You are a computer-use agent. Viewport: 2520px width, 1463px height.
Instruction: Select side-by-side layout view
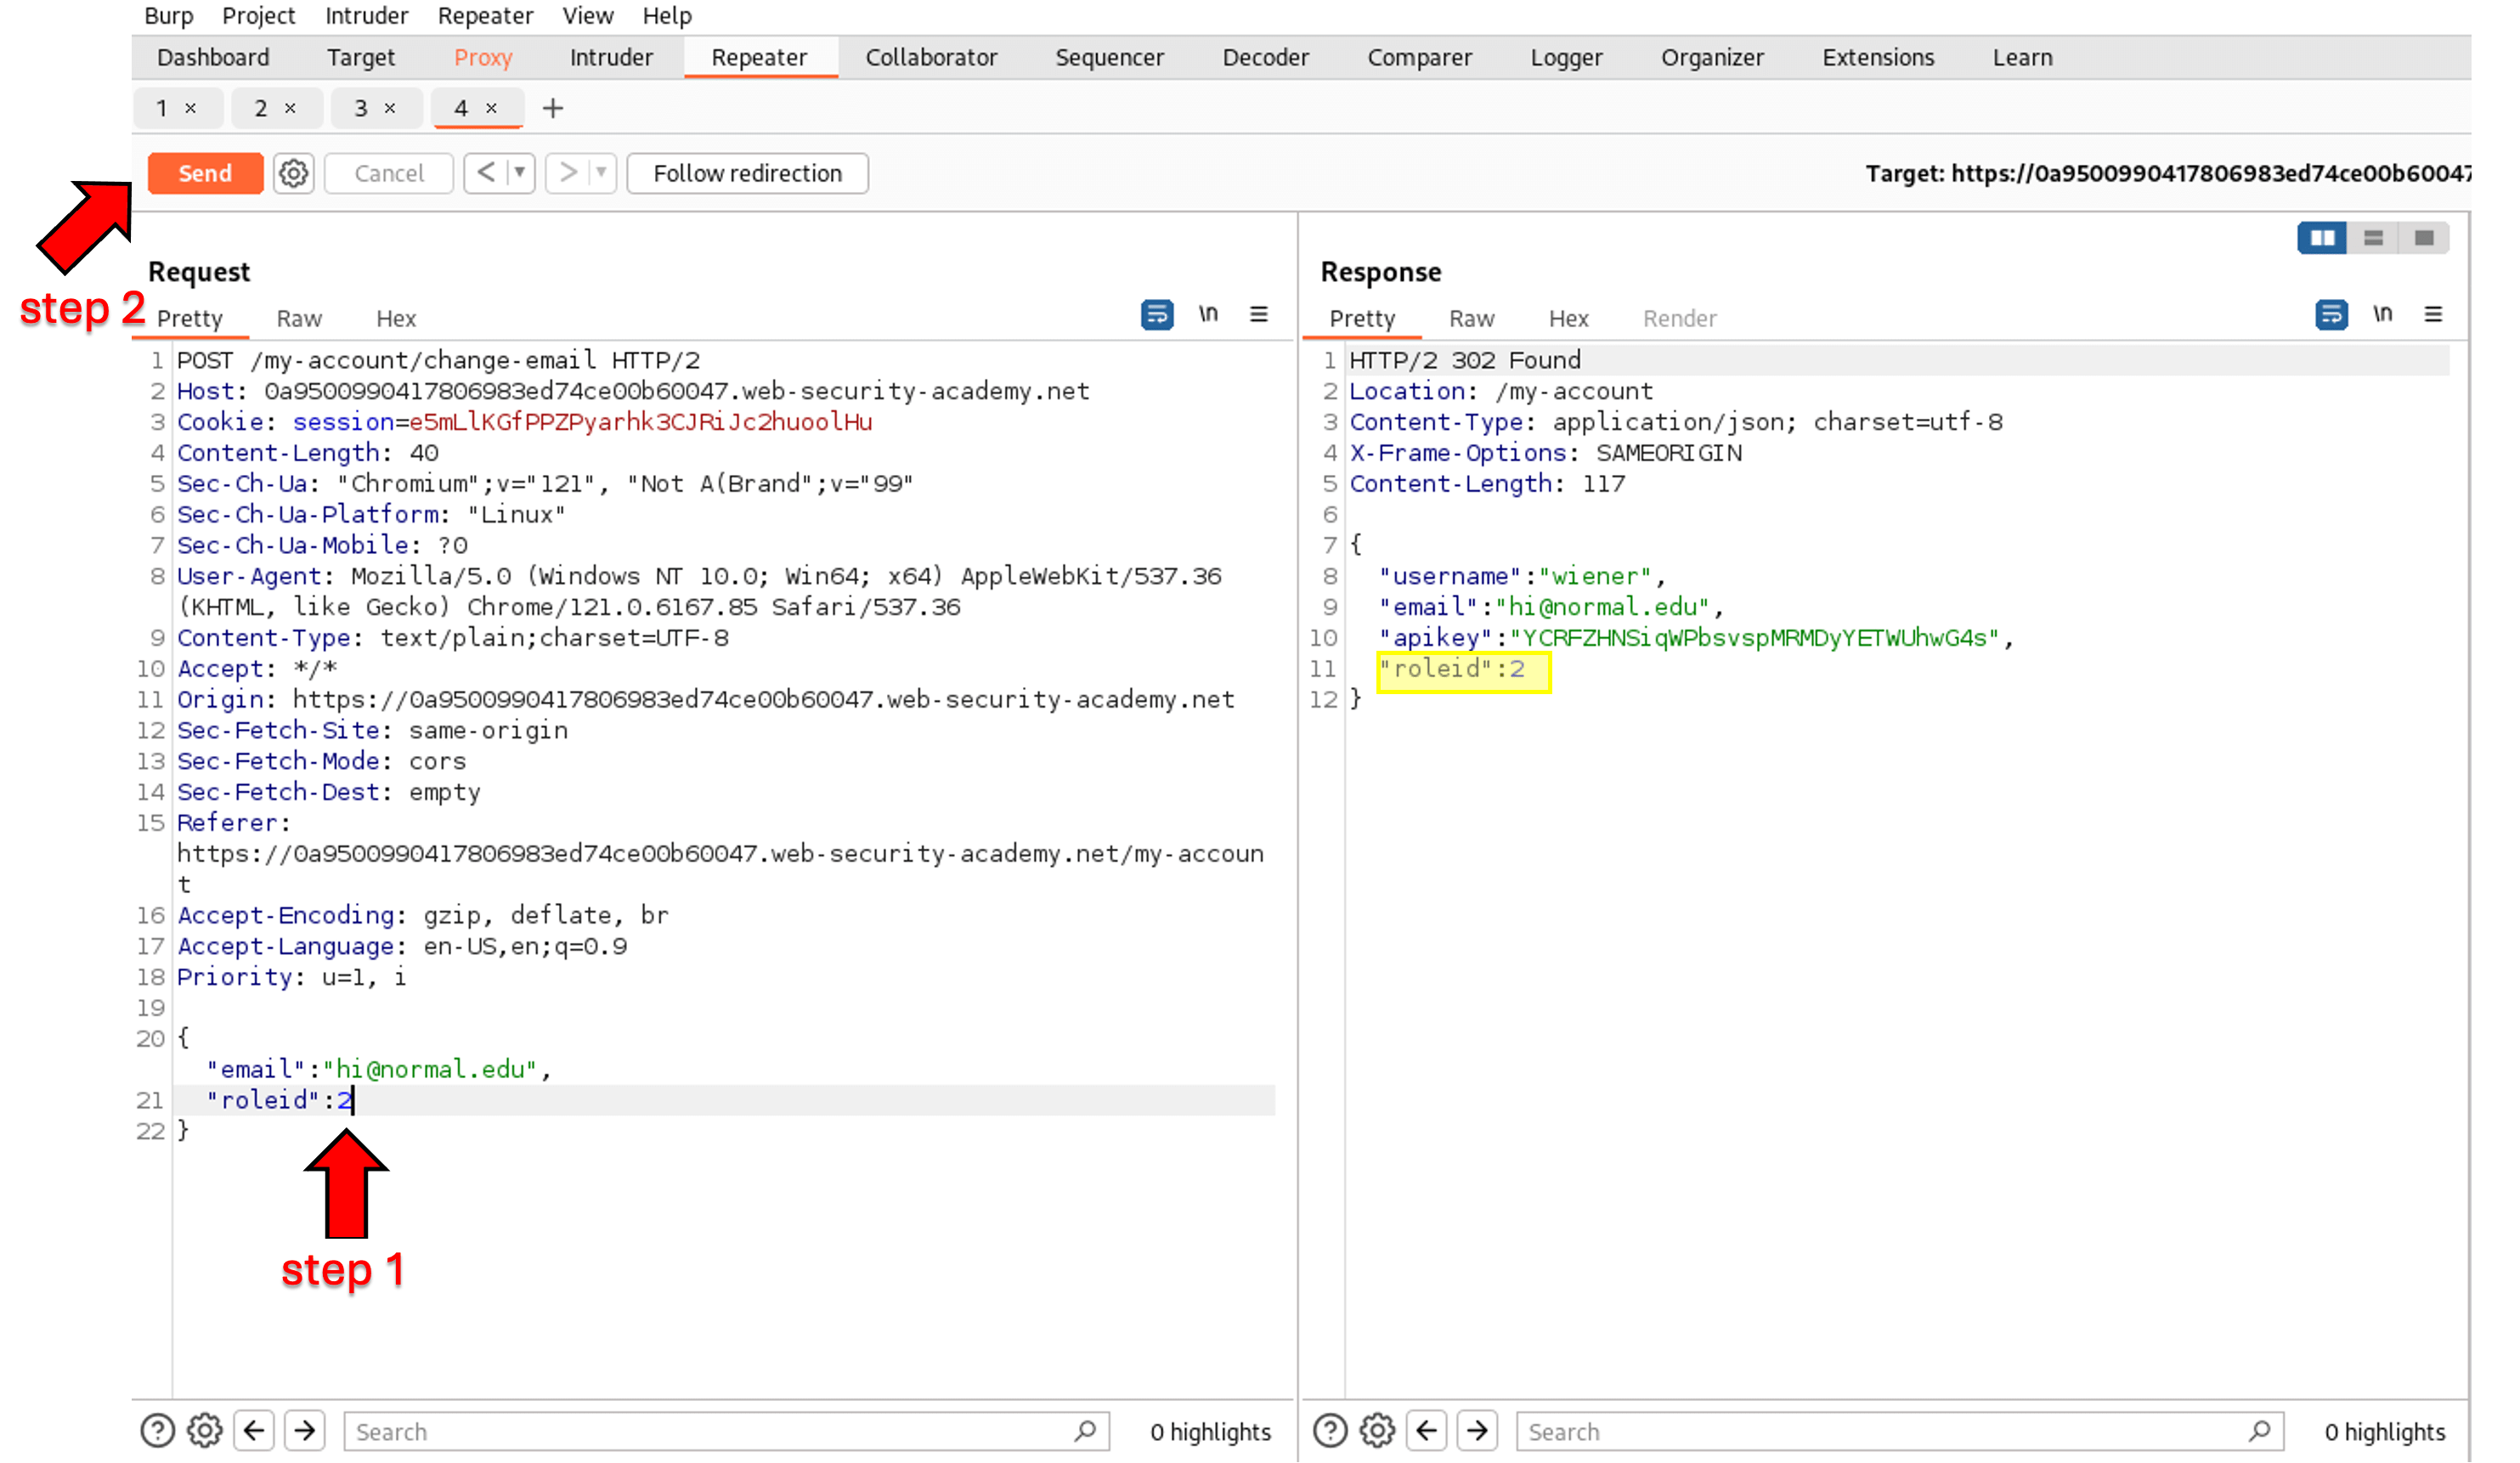tap(2322, 238)
